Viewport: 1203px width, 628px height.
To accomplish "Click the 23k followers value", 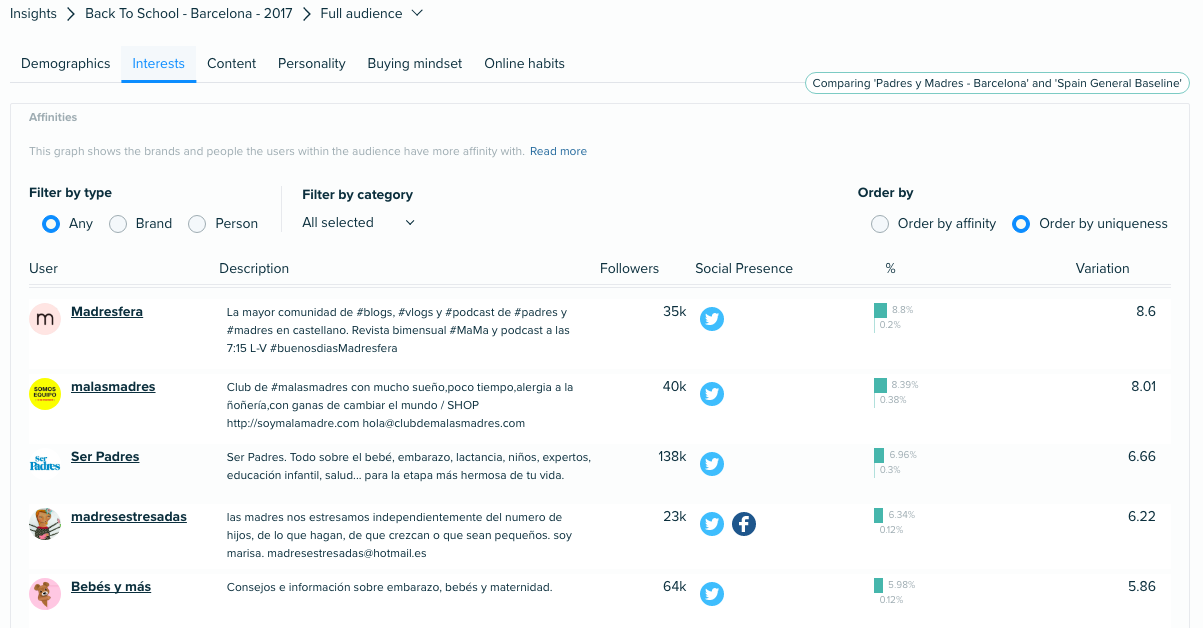I will tap(675, 517).
